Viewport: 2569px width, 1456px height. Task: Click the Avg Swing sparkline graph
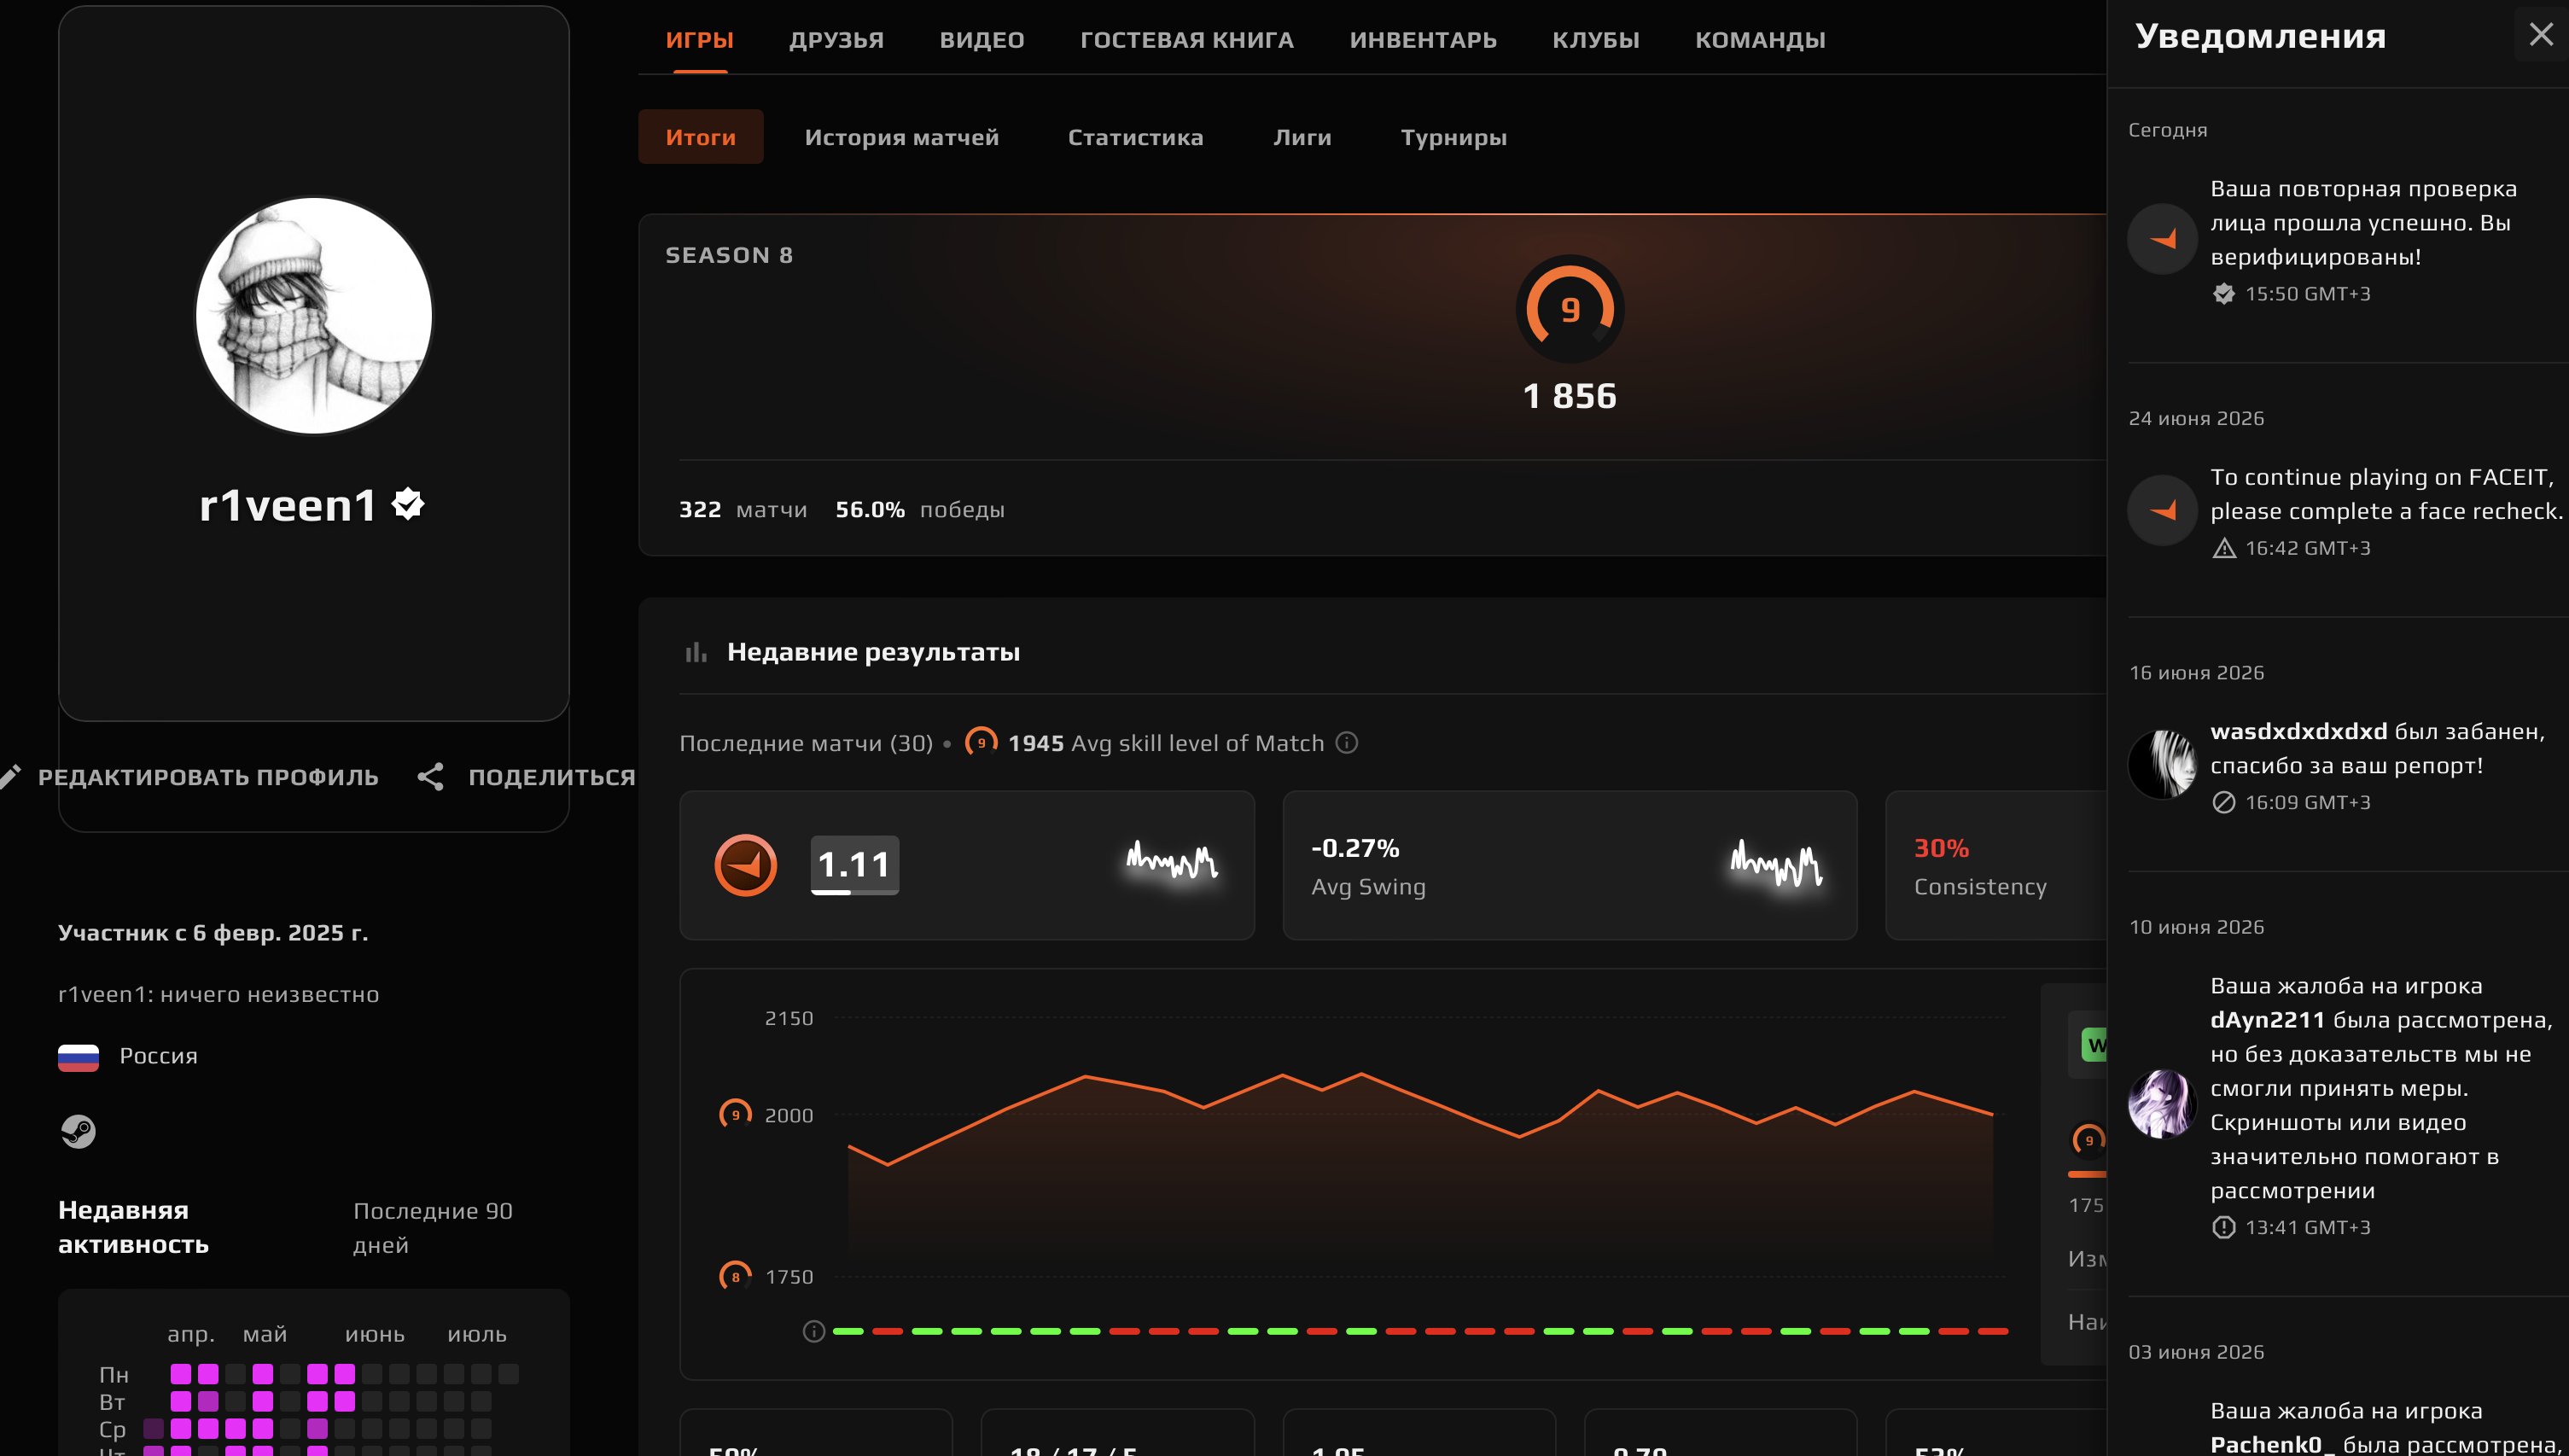[1776, 862]
